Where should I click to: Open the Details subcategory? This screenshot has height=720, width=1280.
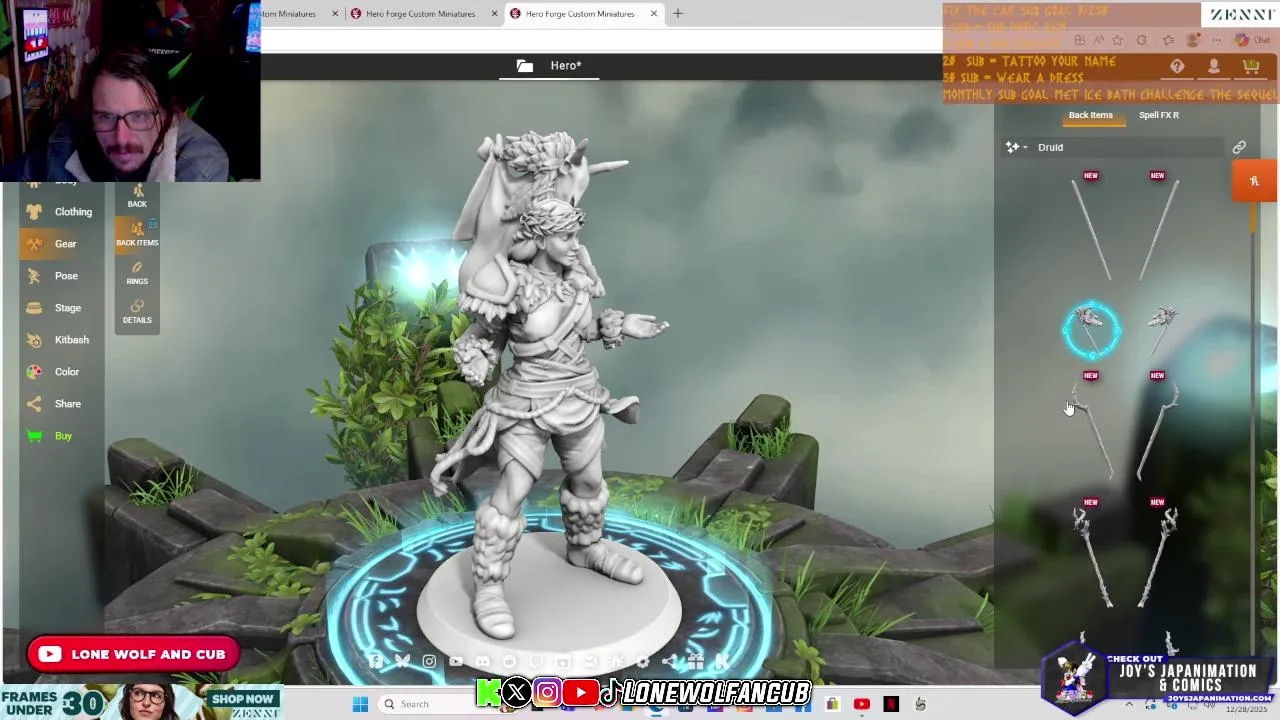pos(137,312)
